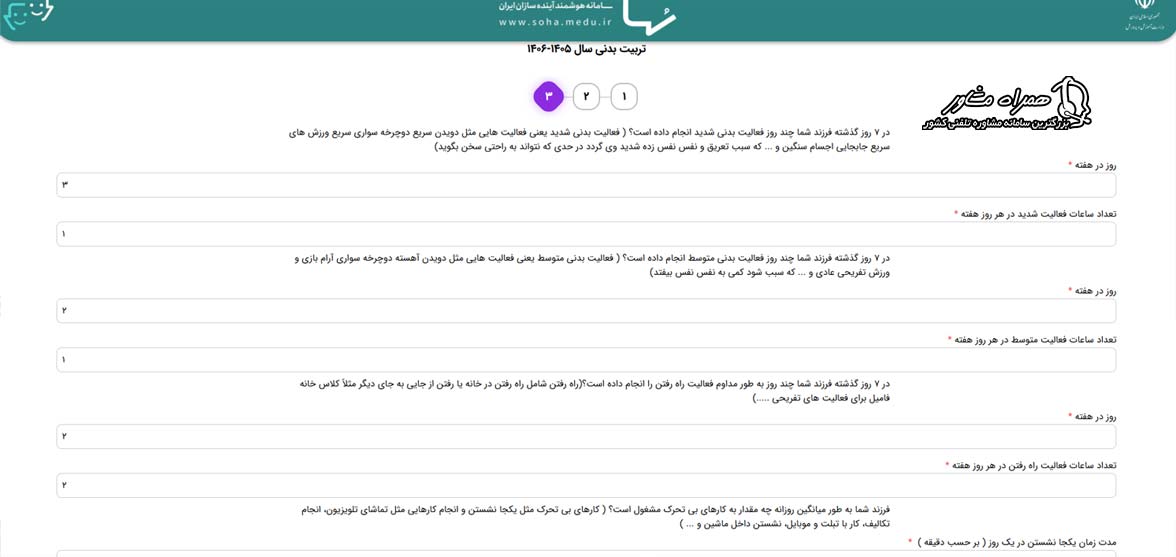Click the smiley face logo in header
The width and height of the screenshot is (1176, 557).
pyautogui.click(x=28, y=15)
